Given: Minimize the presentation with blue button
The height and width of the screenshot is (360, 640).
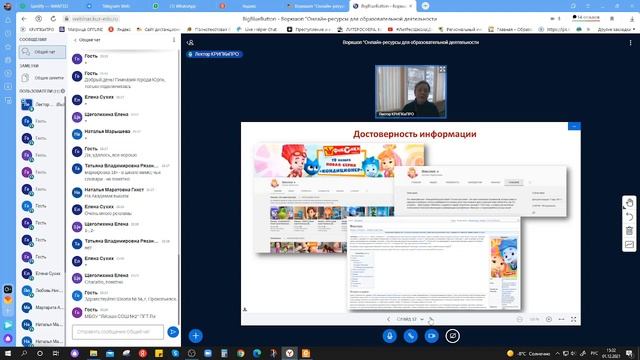Looking at the screenshot, I should 574,126.
